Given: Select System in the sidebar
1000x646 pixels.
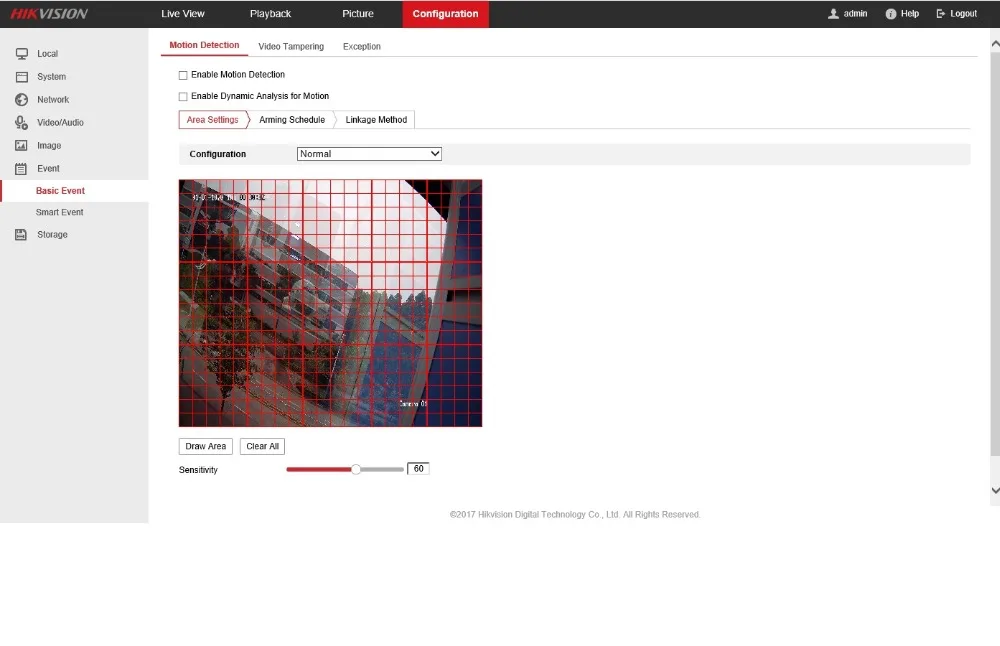Looking at the screenshot, I should point(51,77).
